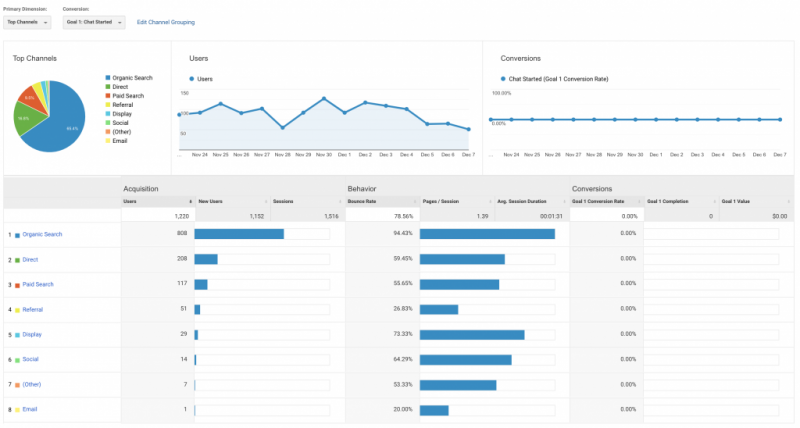
Task: Select the Referral channel in the table
Action: pos(32,309)
